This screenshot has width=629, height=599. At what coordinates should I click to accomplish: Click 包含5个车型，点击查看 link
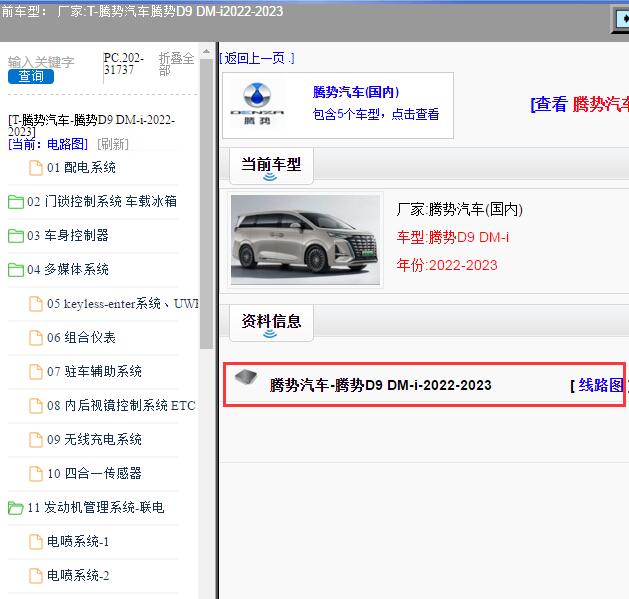point(376,114)
